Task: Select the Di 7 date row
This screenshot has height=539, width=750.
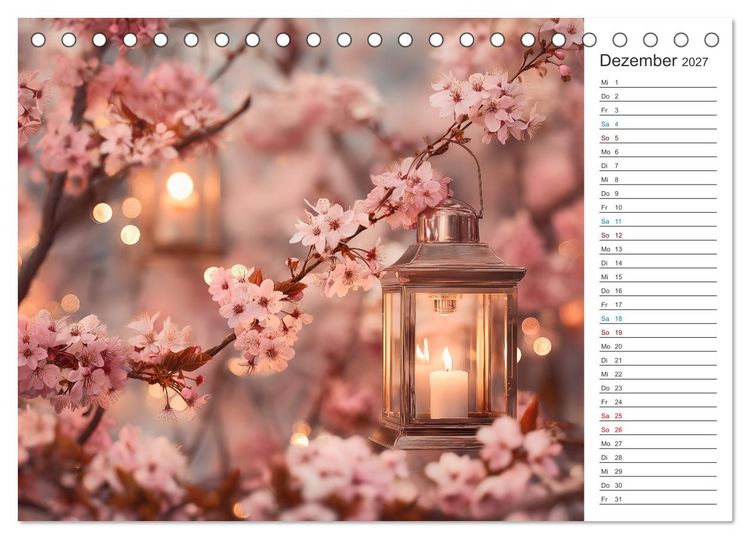Action: (x=658, y=165)
